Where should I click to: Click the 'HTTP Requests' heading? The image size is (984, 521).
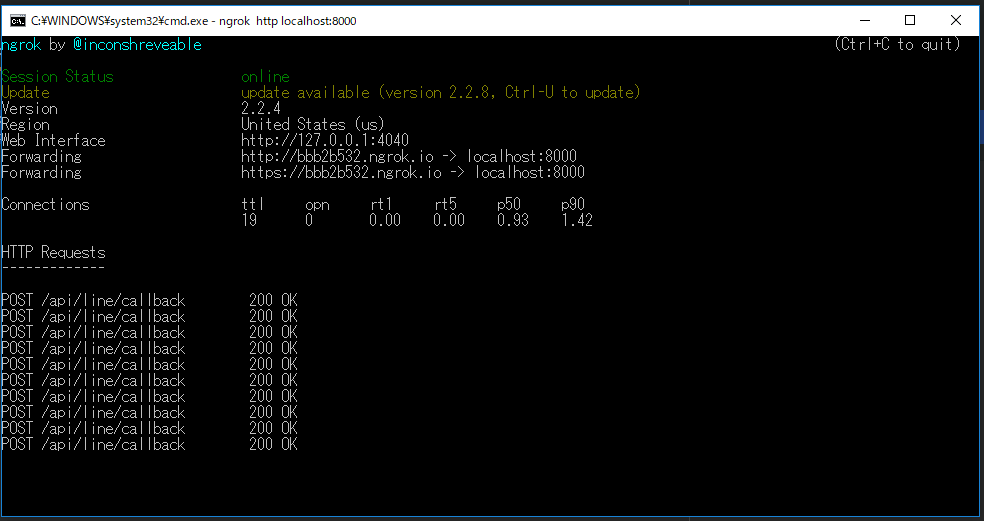point(53,252)
